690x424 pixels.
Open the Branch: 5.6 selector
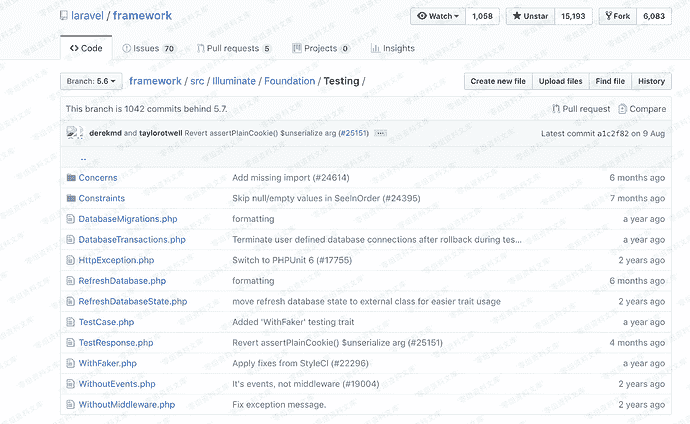(x=92, y=81)
